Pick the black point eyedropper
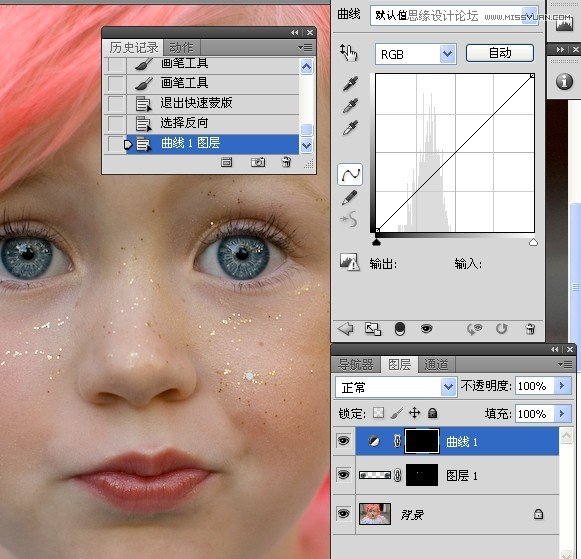Viewport: 581px width, 559px height. (x=350, y=84)
